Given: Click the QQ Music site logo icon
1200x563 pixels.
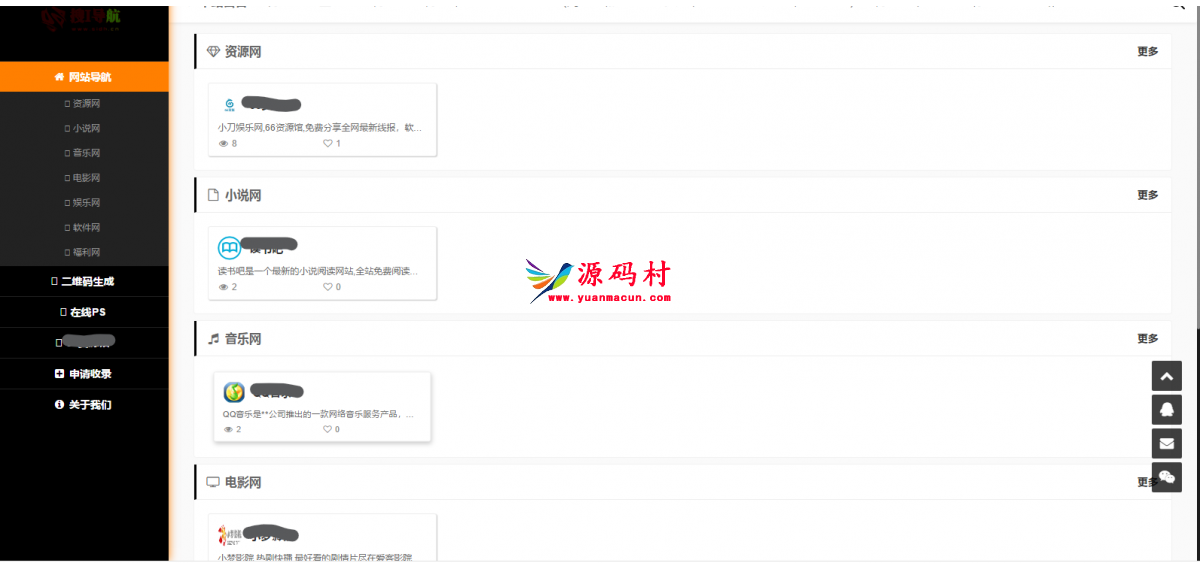Looking at the screenshot, I should (233, 393).
